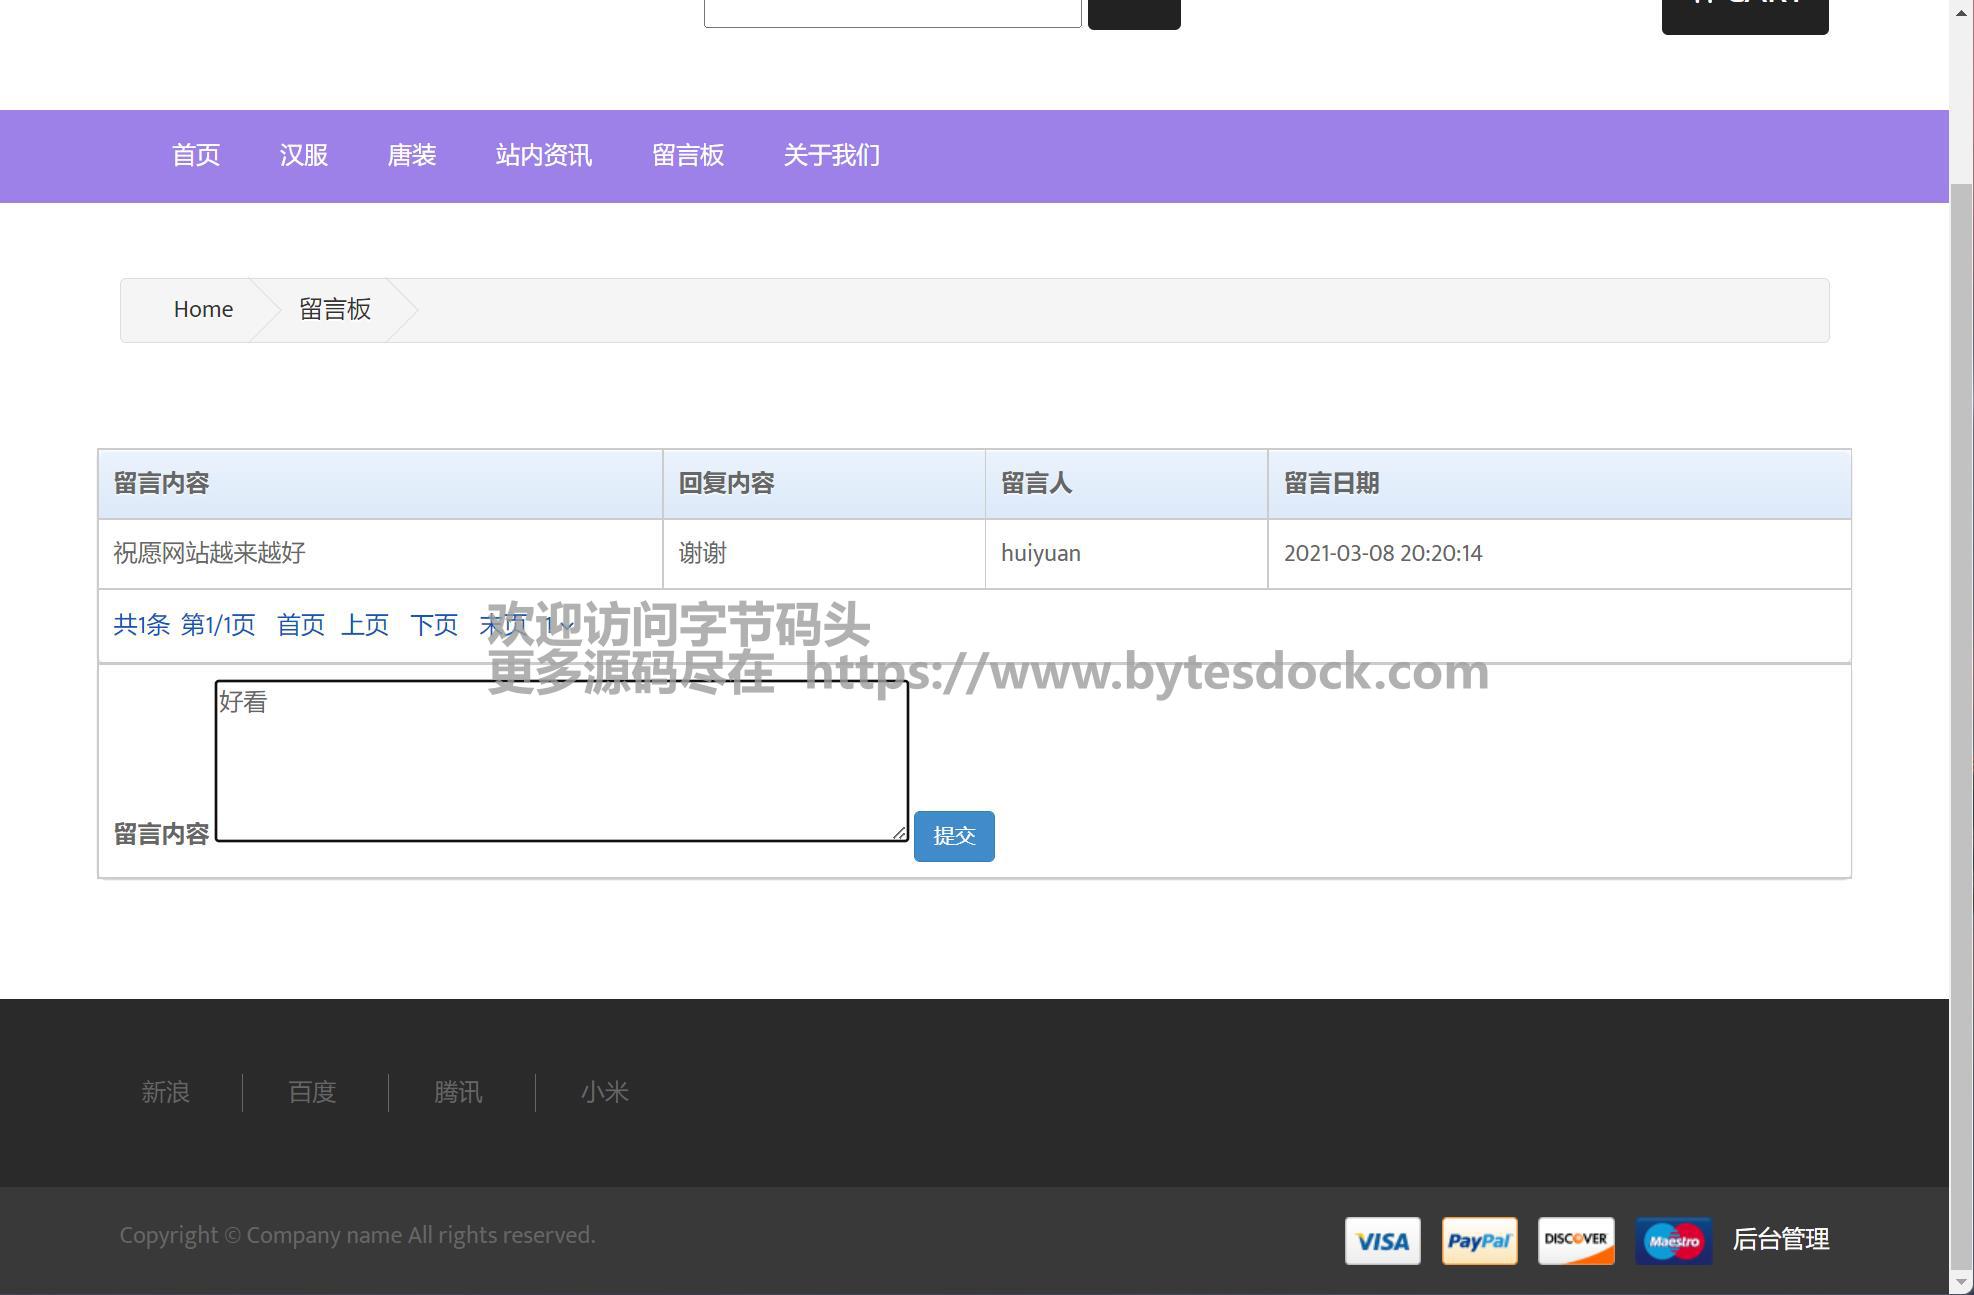The height and width of the screenshot is (1295, 1974).
Task: Open the 留言板 navigation menu item
Action: click(x=688, y=156)
